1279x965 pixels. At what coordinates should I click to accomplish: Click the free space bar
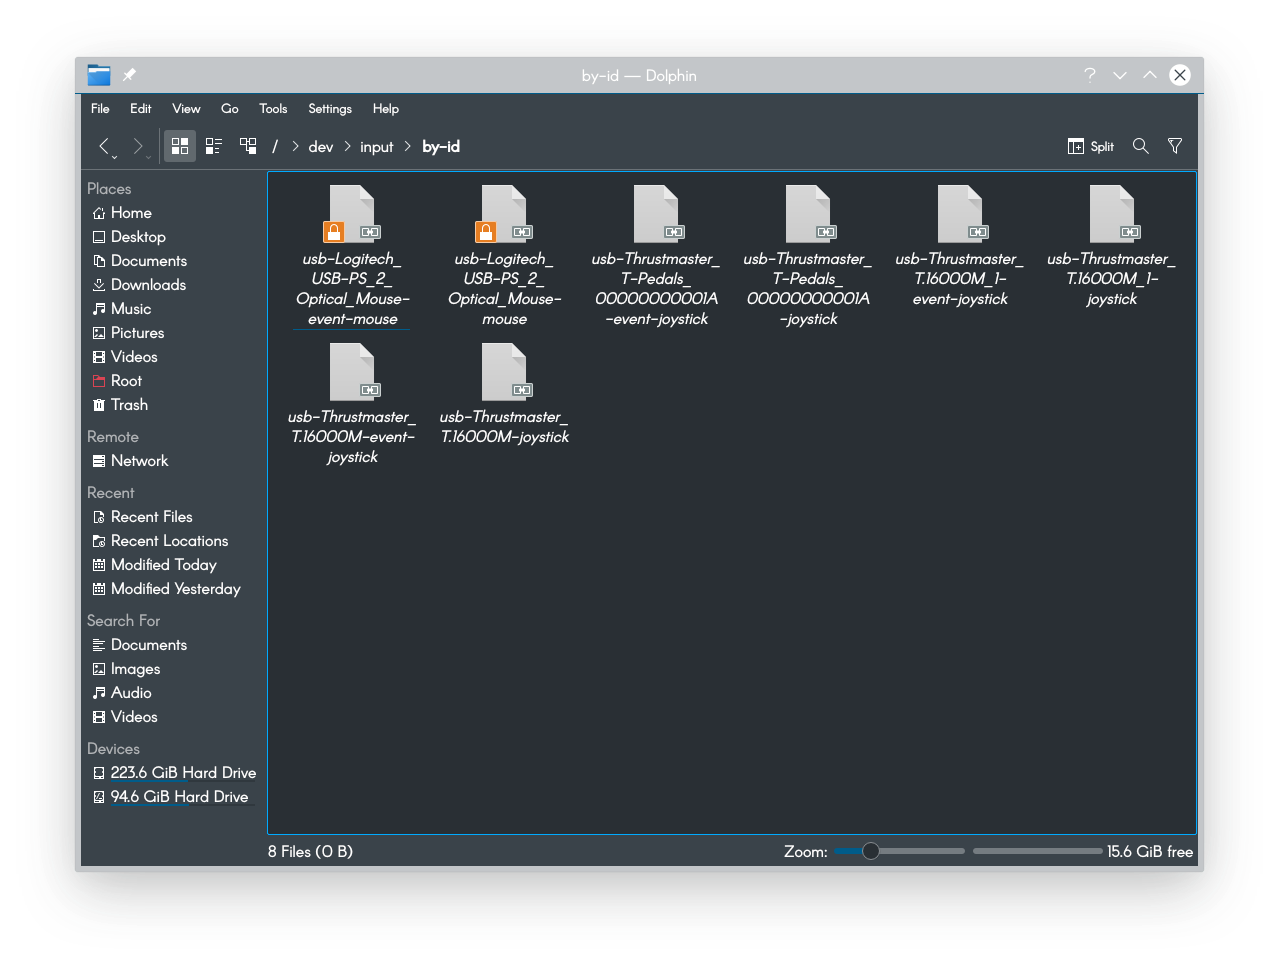point(1037,851)
